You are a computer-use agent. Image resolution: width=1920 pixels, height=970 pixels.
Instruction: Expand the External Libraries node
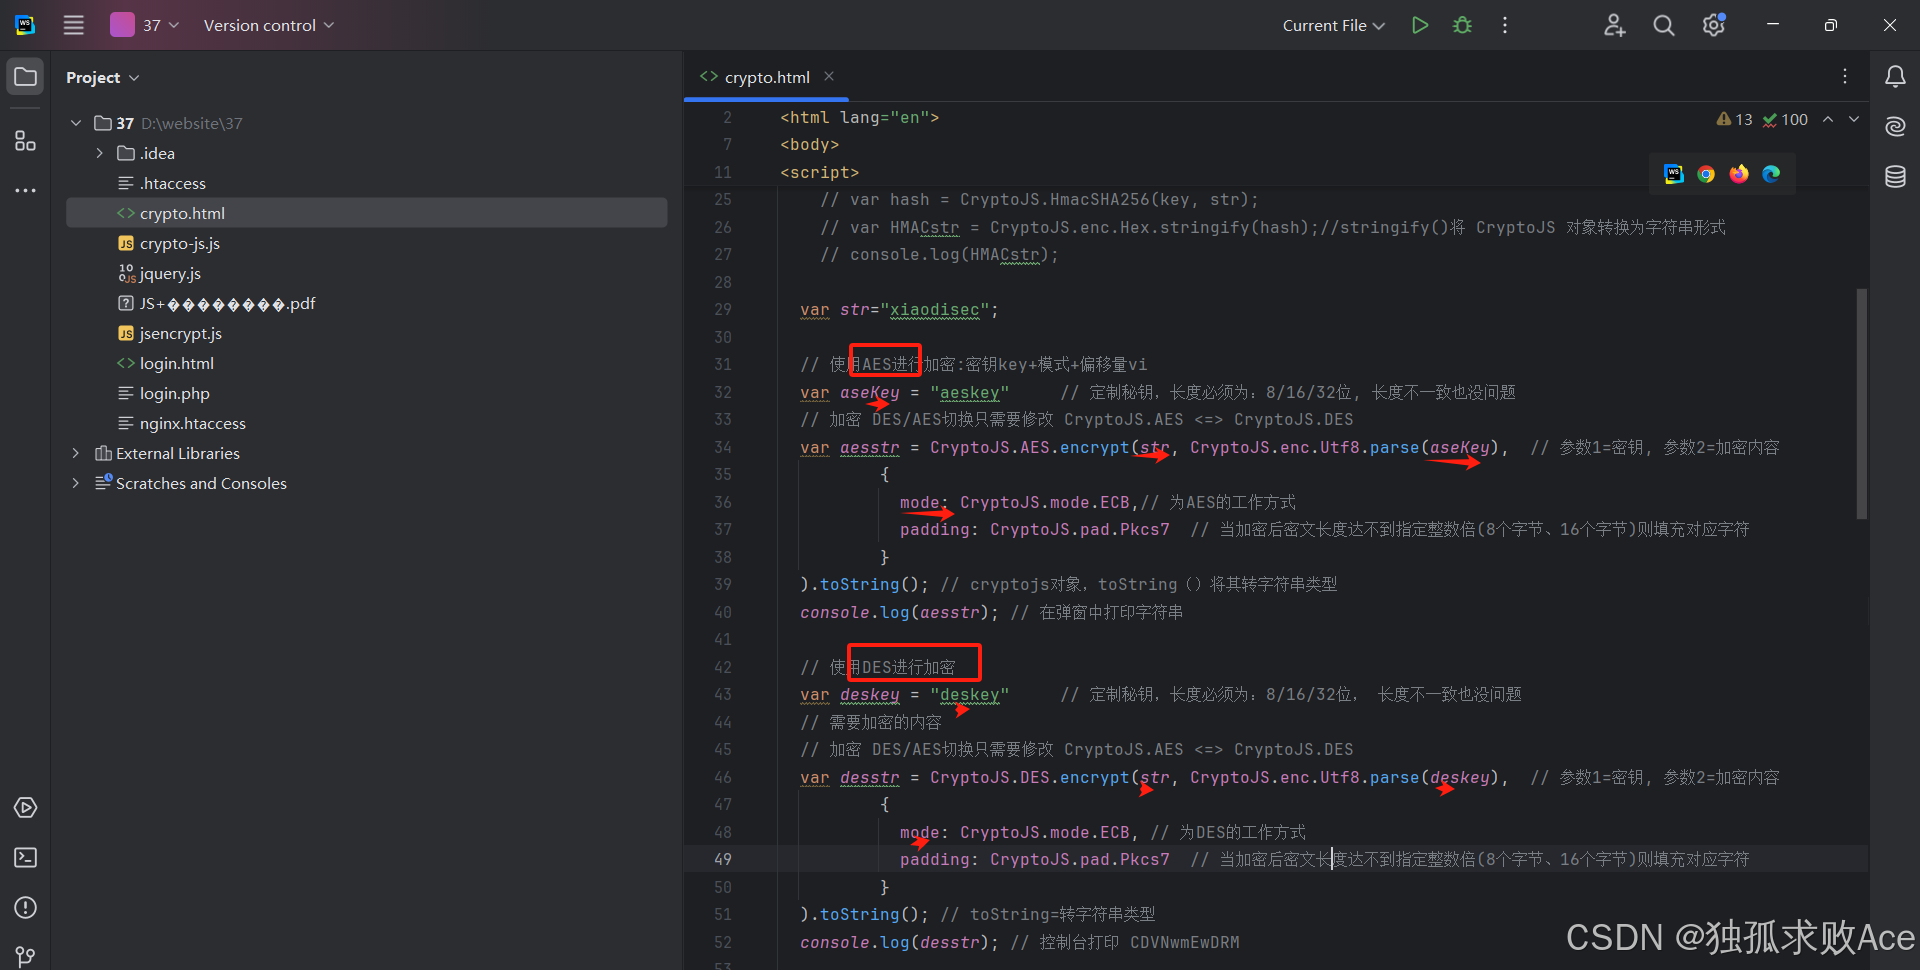pyautogui.click(x=75, y=453)
